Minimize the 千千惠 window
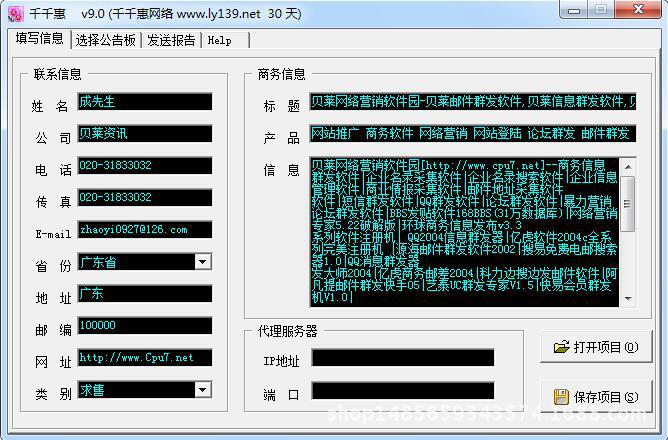The width and height of the screenshot is (668, 440). pyautogui.click(x=574, y=10)
